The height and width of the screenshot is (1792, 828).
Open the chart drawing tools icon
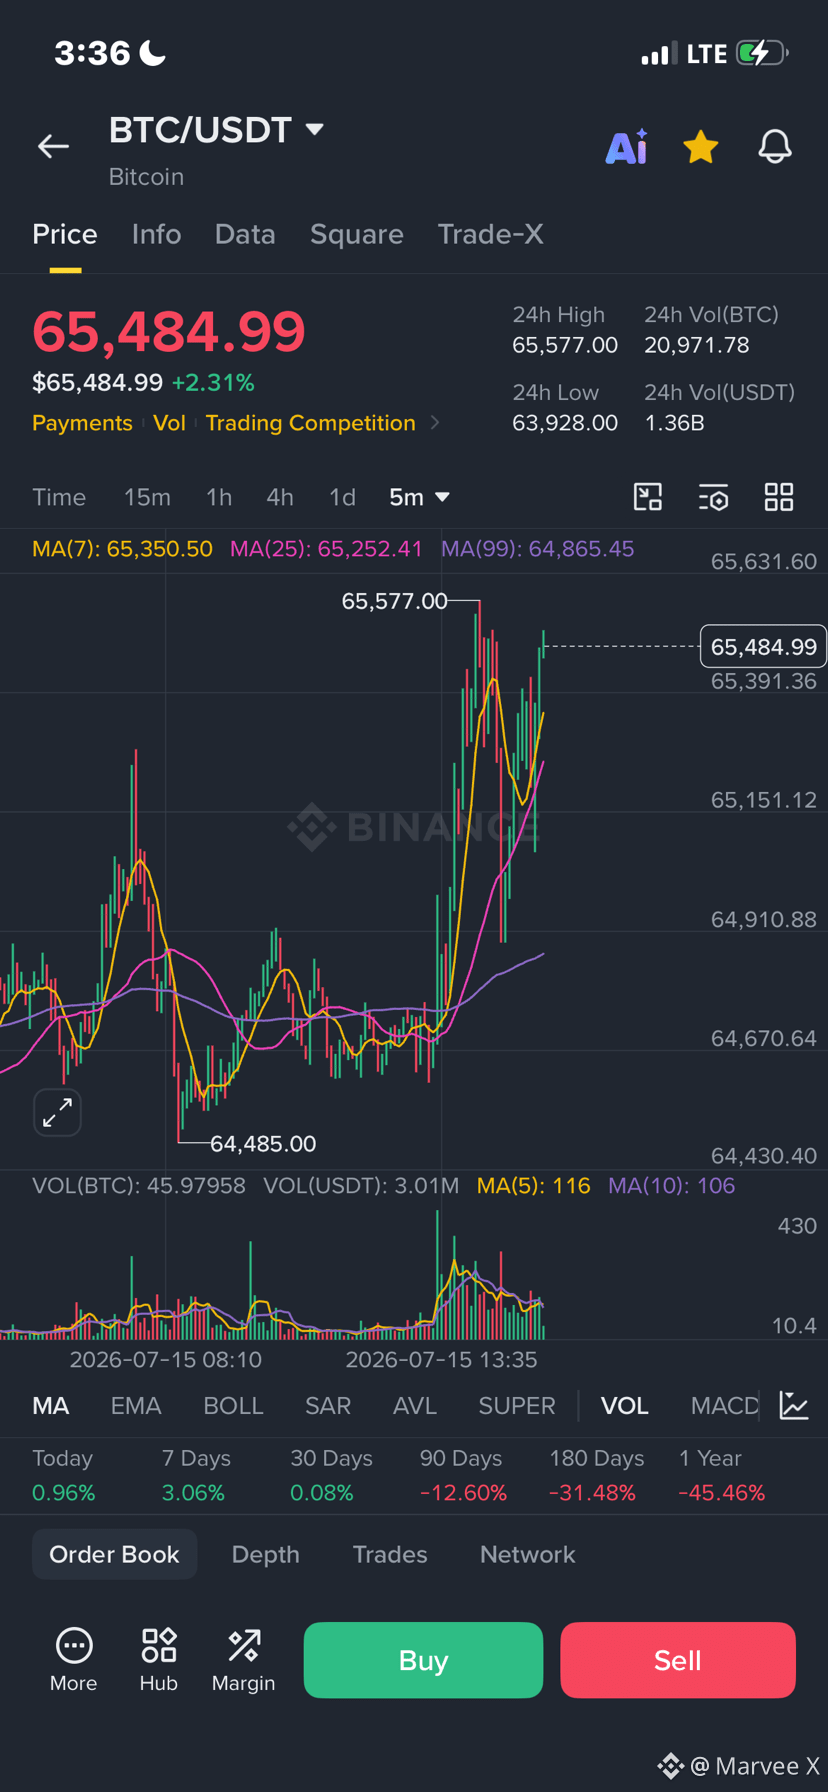(648, 497)
